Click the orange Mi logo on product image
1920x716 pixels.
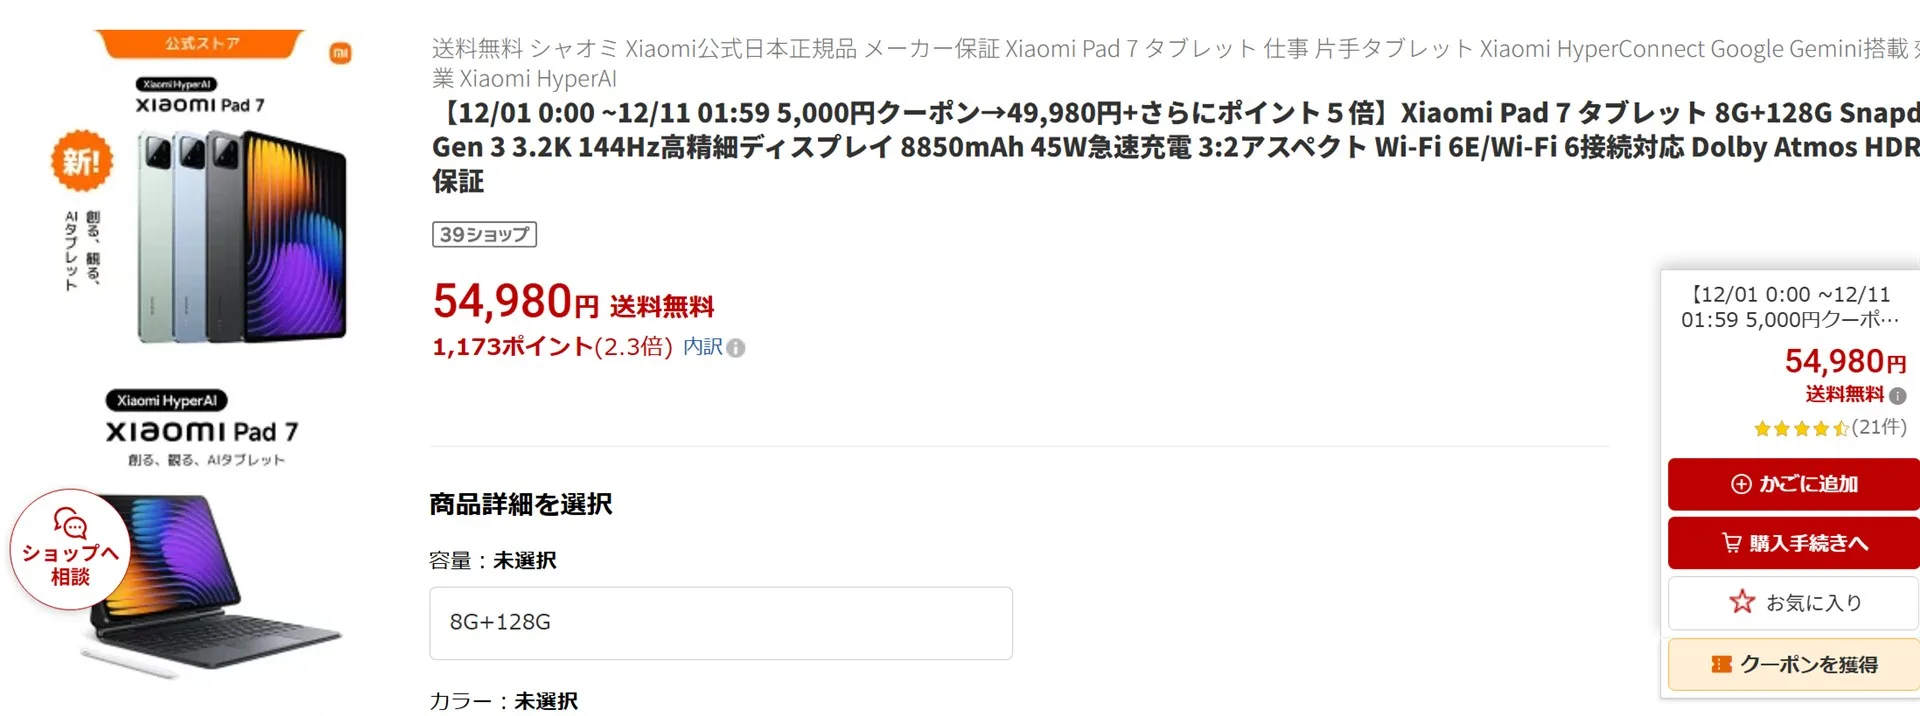coord(340,53)
